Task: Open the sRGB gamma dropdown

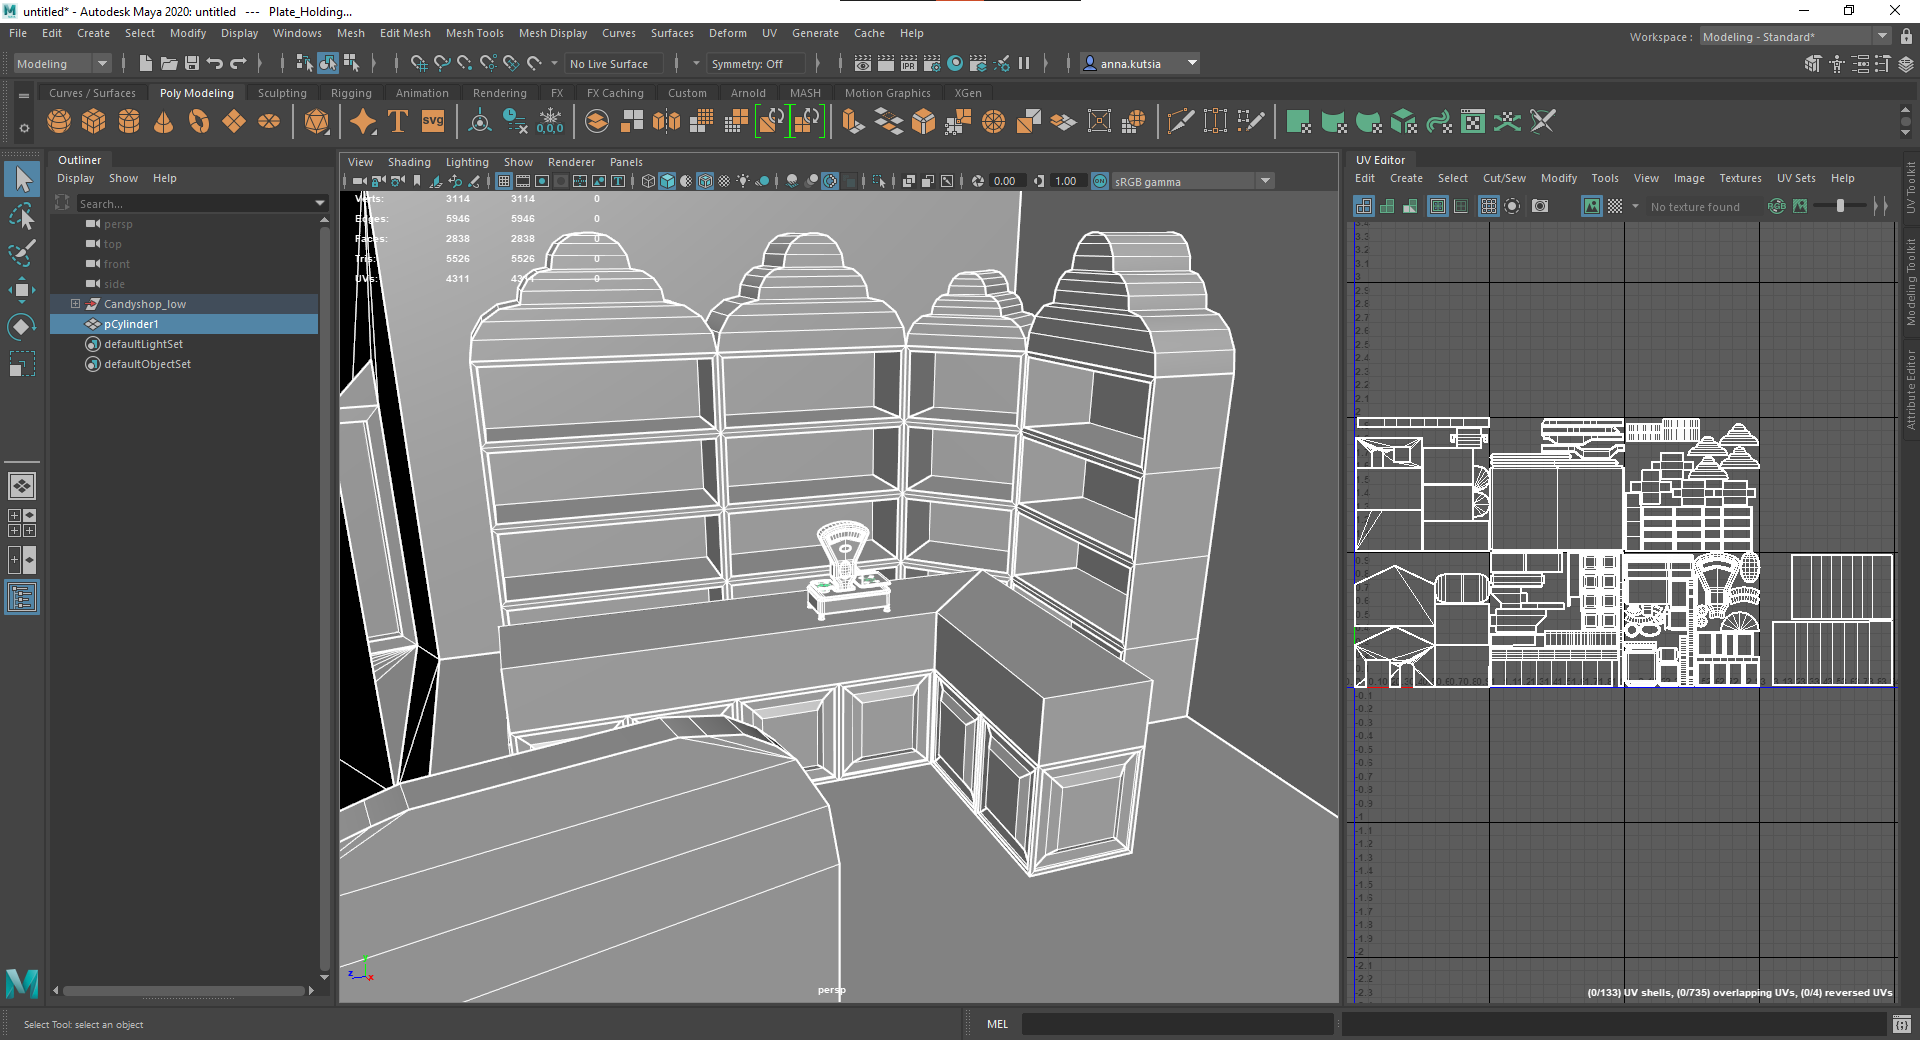Action: pyautogui.click(x=1192, y=181)
